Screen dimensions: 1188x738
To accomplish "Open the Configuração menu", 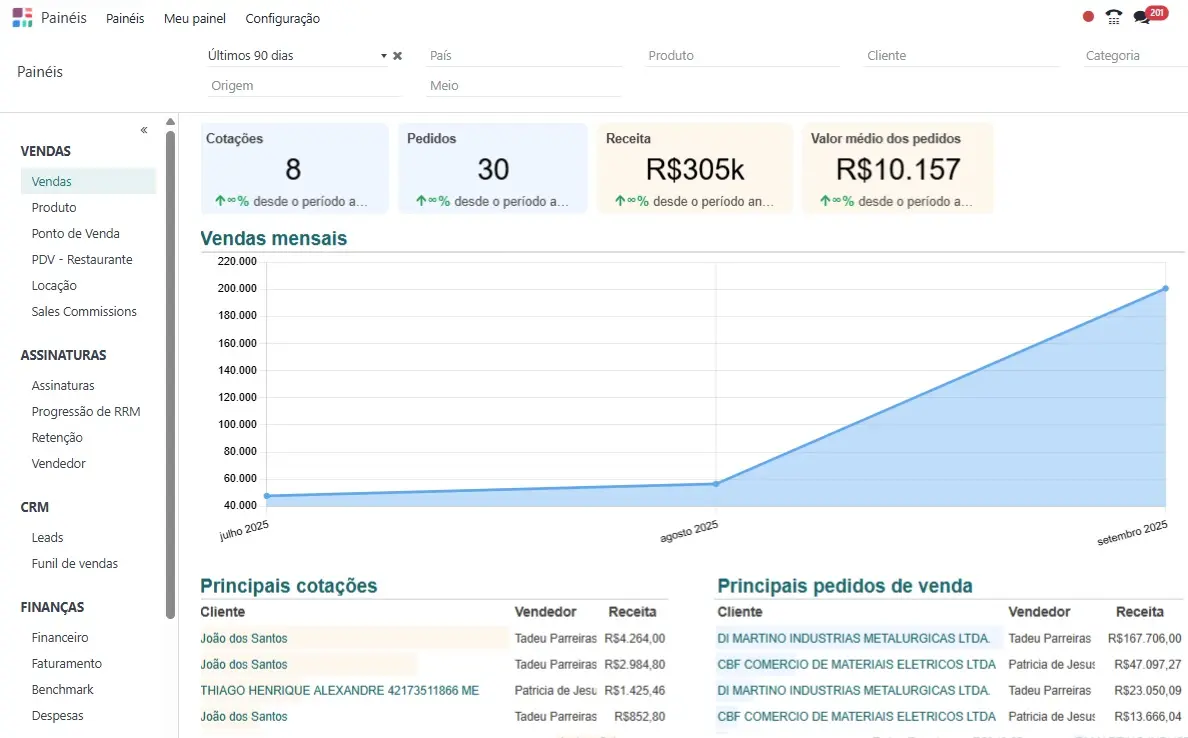I will pyautogui.click(x=282, y=18).
